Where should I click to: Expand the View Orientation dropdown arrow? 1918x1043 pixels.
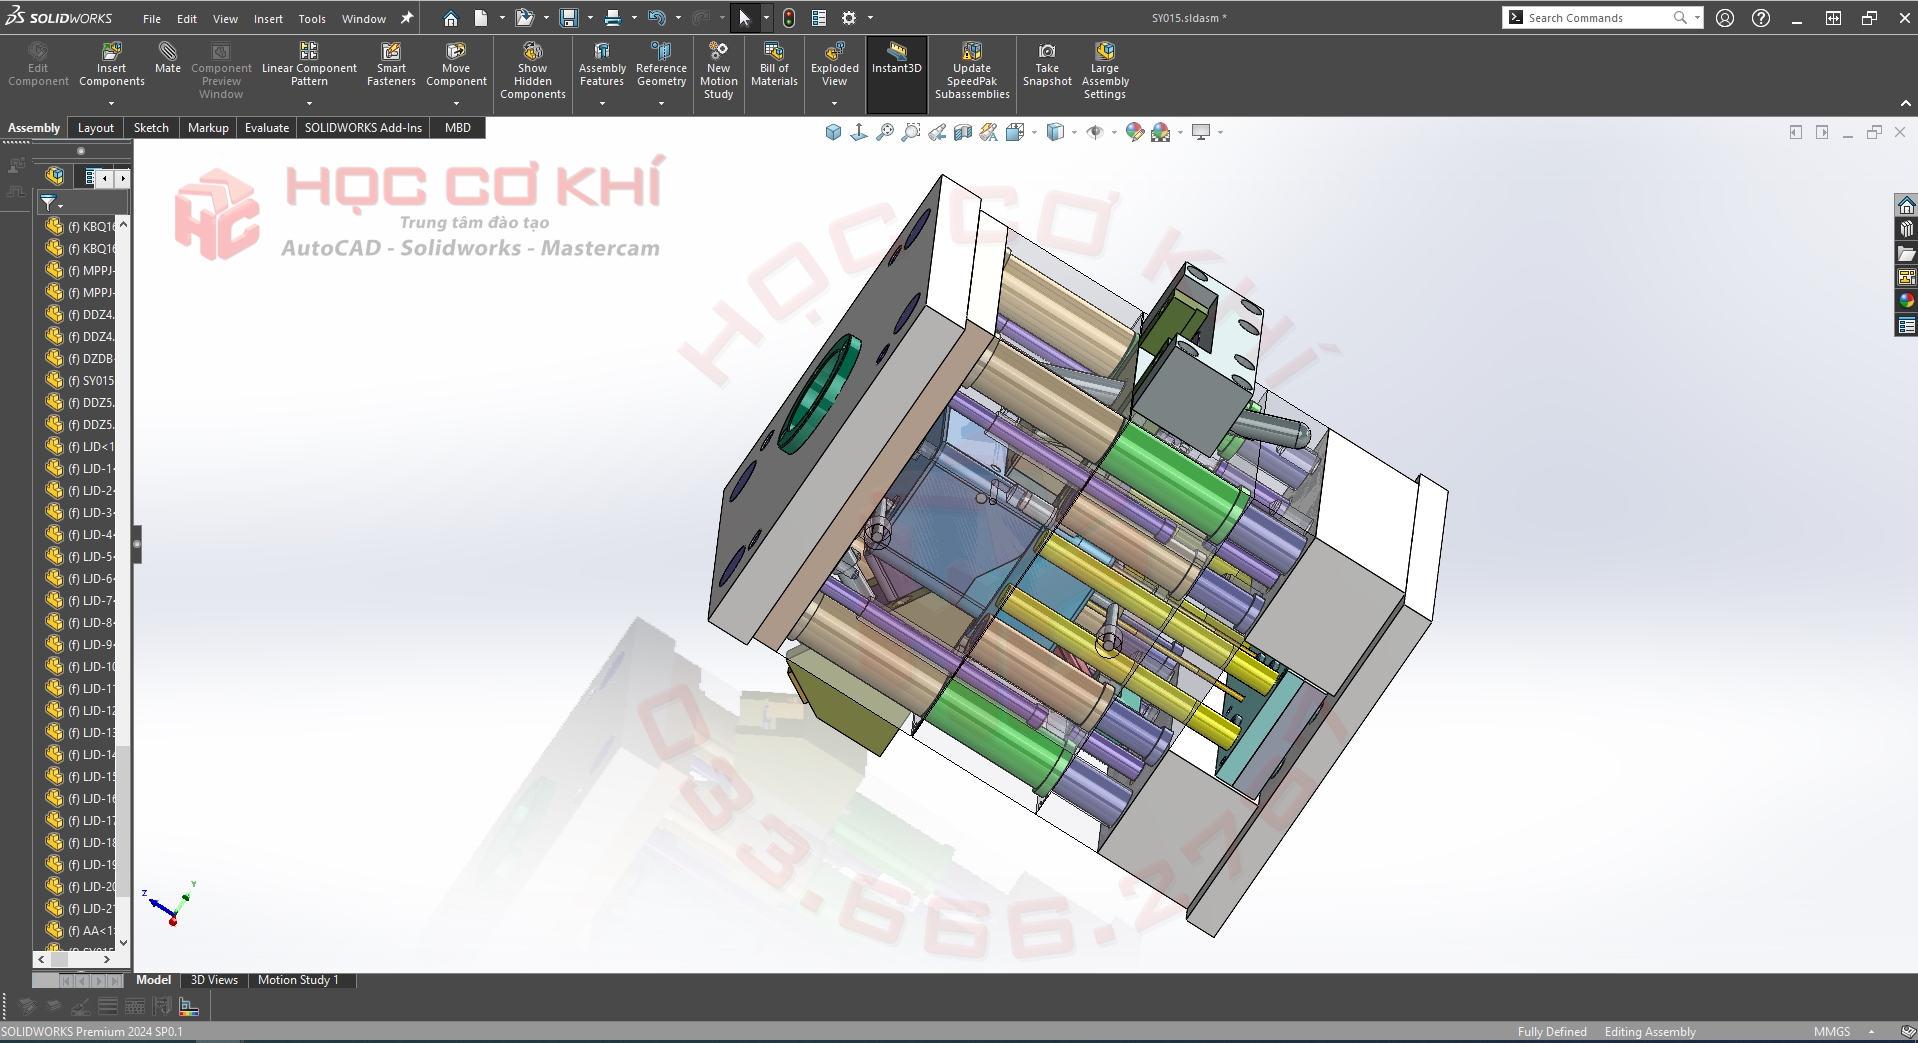(1034, 132)
